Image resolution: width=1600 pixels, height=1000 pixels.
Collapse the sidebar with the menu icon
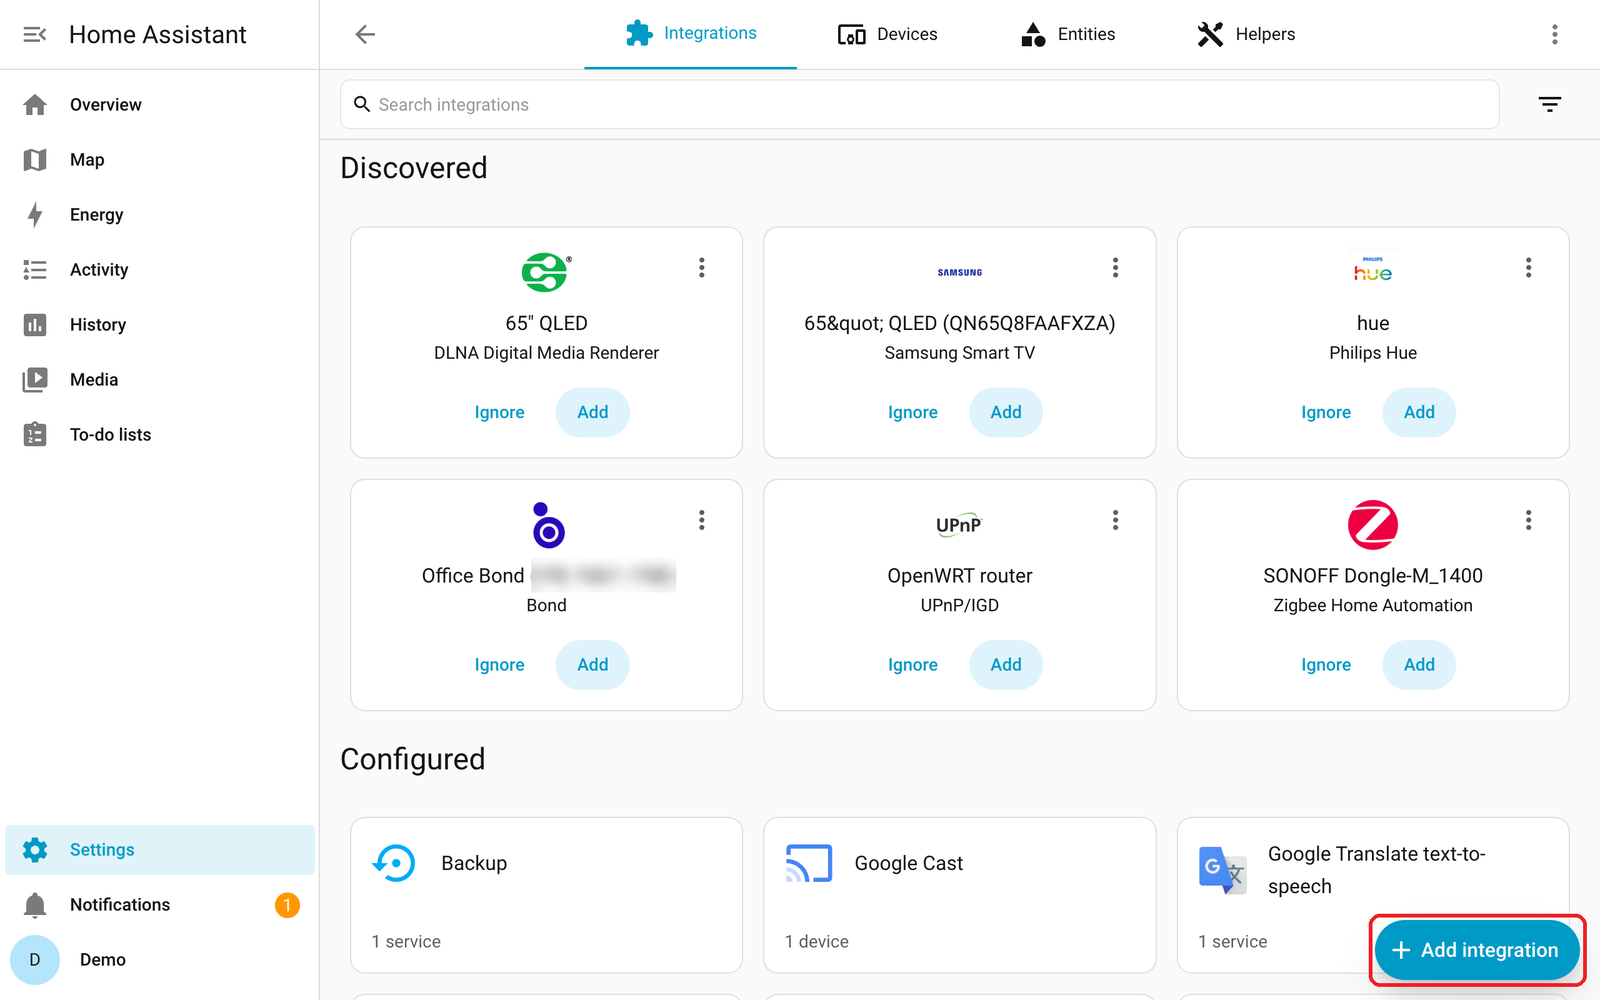click(35, 35)
